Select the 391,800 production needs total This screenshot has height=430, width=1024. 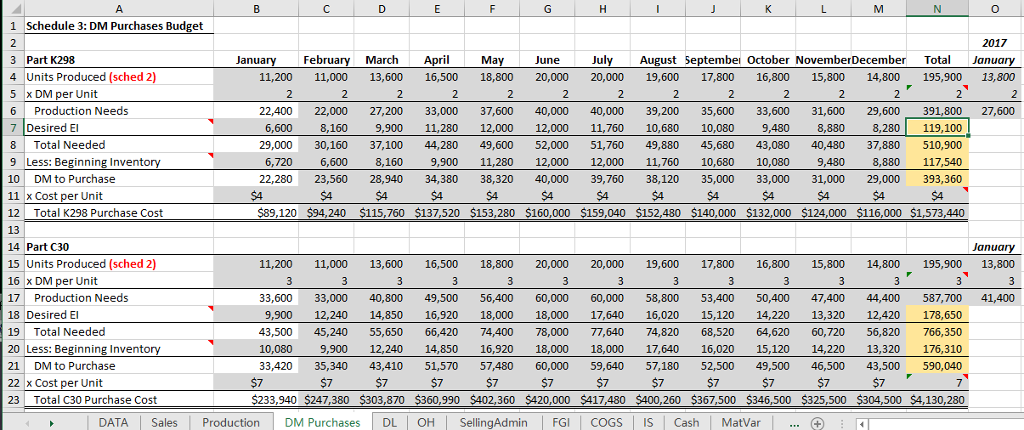[x=936, y=110]
